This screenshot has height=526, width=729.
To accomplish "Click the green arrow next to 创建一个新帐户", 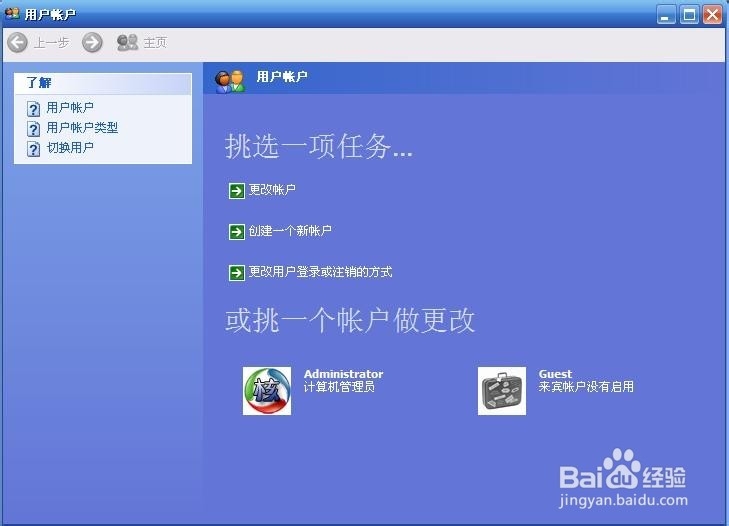I will 237,231.
